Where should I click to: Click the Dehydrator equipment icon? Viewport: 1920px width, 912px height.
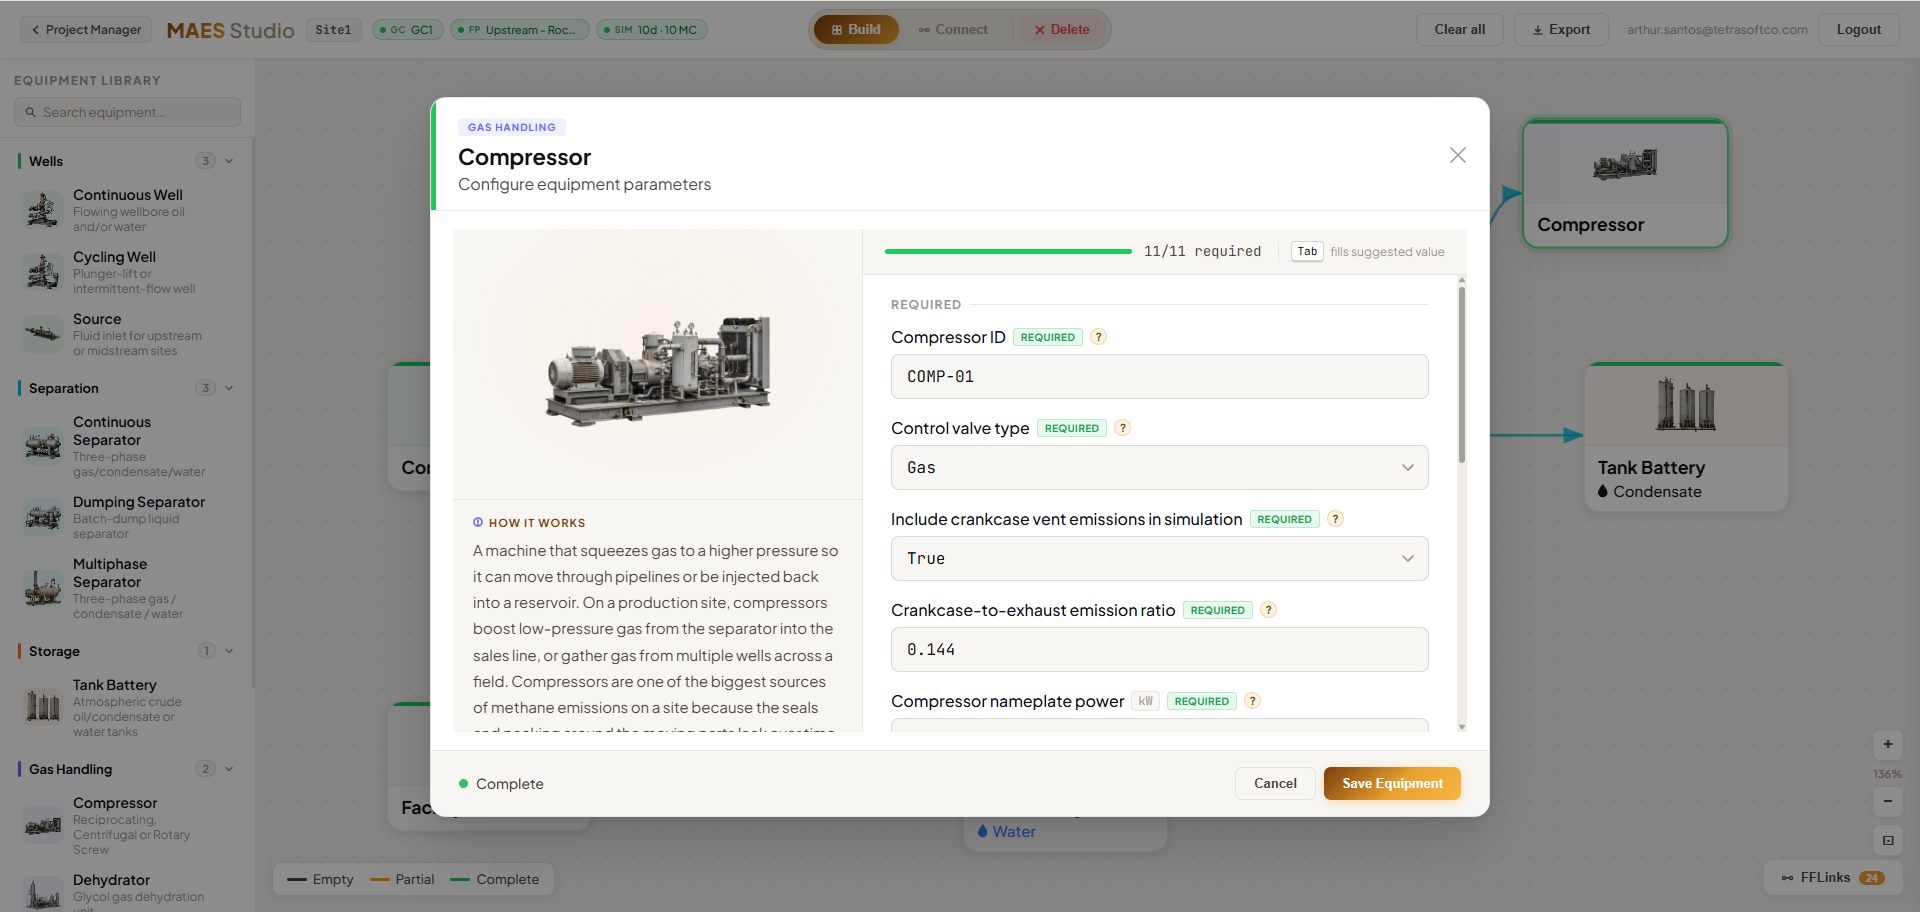pos(43,893)
